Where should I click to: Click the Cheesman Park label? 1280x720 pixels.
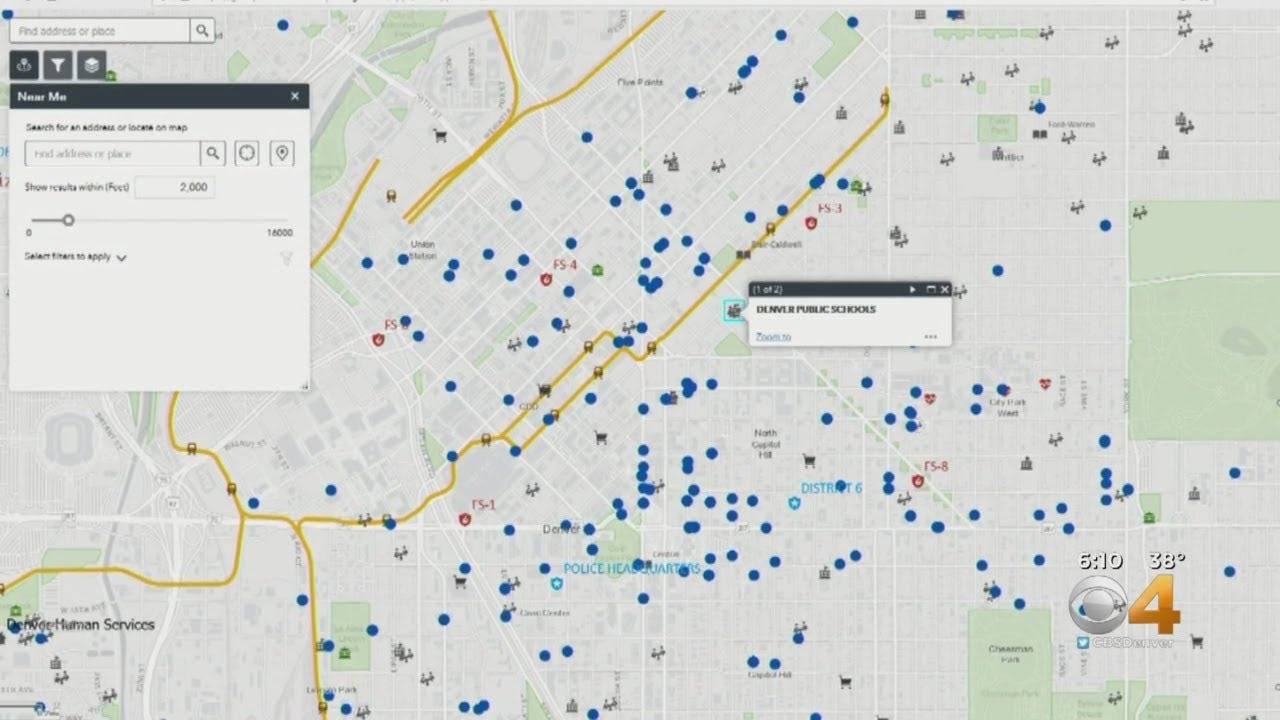click(x=1010, y=654)
